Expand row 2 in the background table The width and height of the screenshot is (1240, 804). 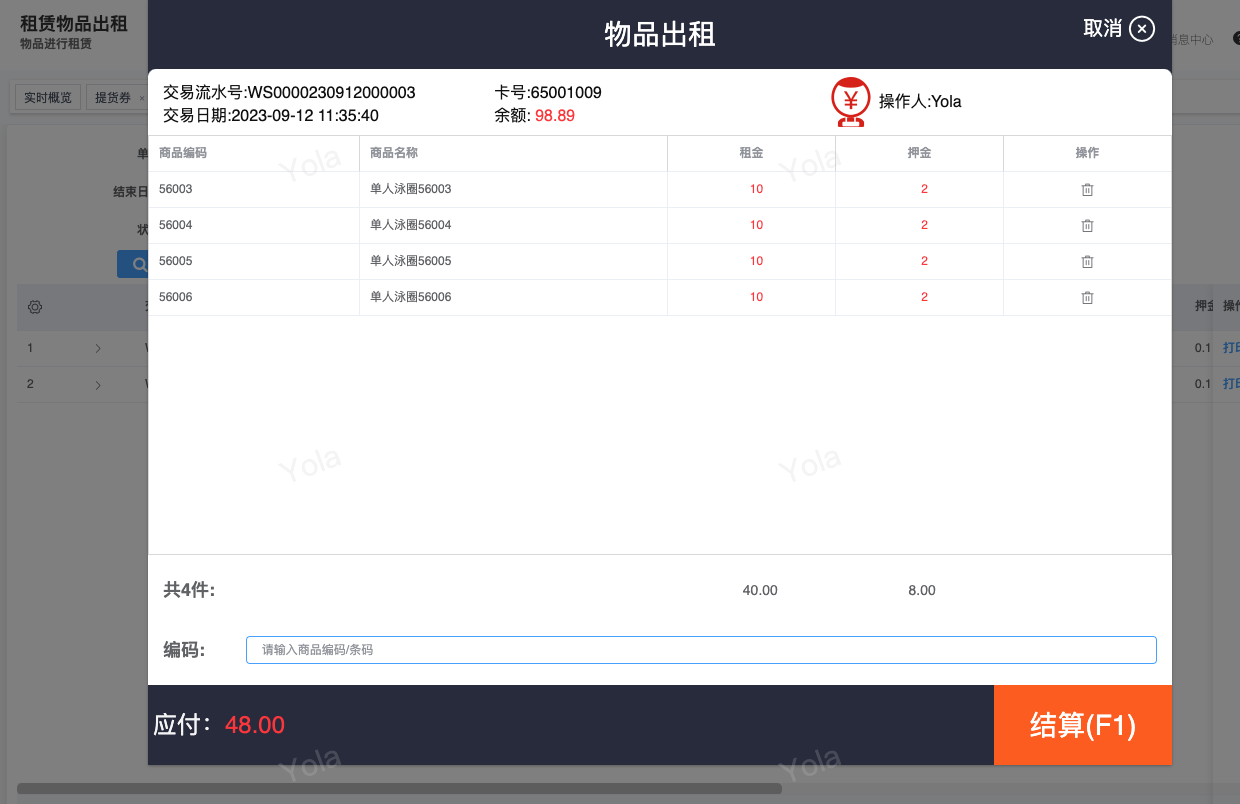98,384
